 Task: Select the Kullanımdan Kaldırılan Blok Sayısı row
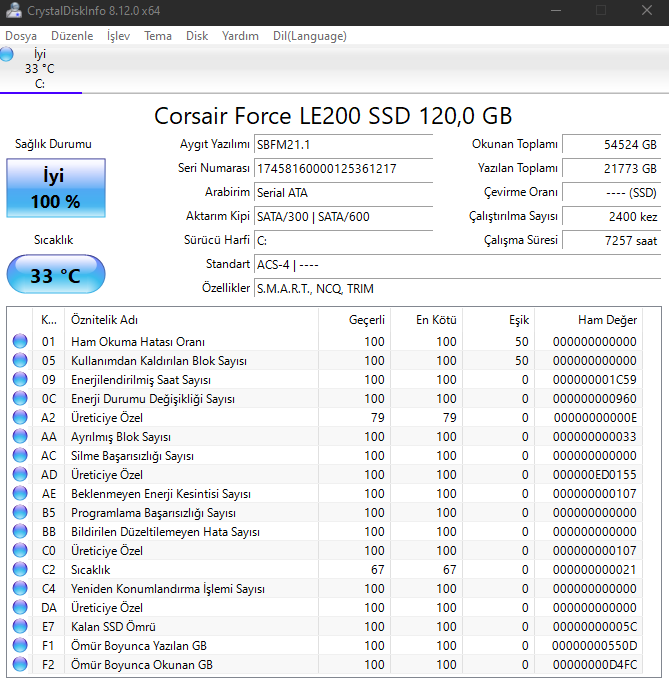[325, 360]
